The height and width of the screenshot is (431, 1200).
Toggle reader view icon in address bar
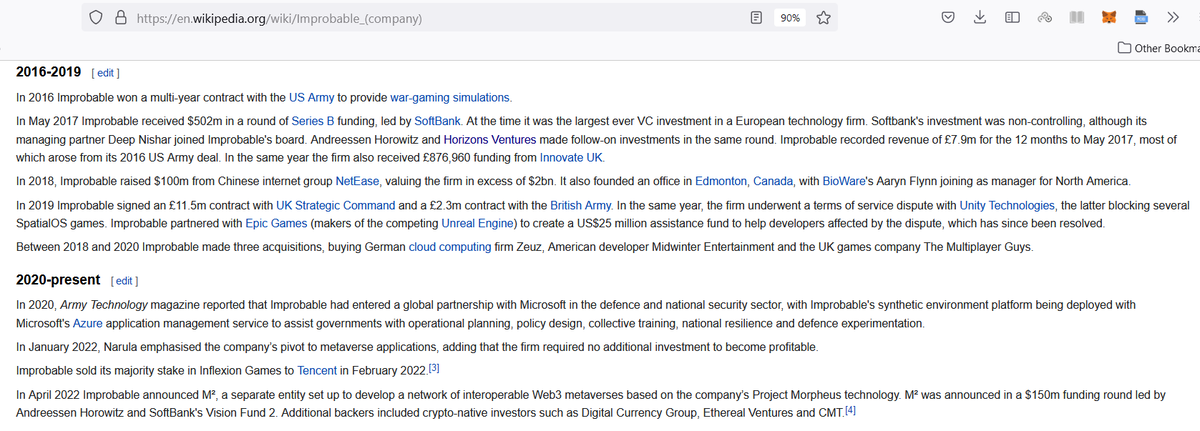coord(758,18)
